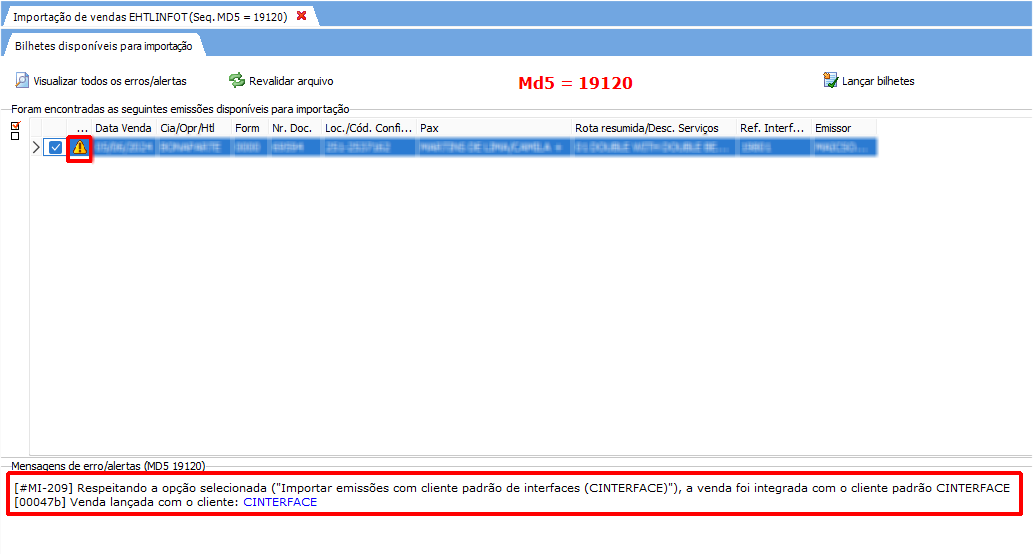
Task: Sort by the Cia/Opr/Htl column header
Action: (193, 128)
